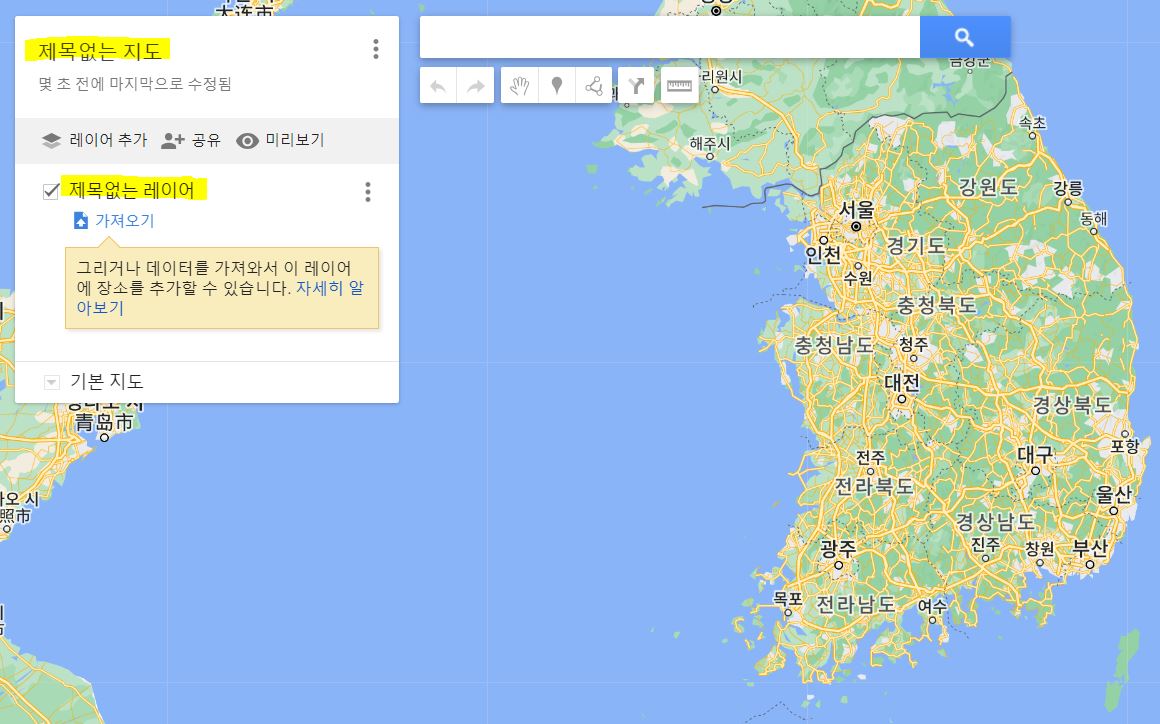Activate the measure distances ruler tool
This screenshot has width=1160, height=724.
(x=679, y=84)
